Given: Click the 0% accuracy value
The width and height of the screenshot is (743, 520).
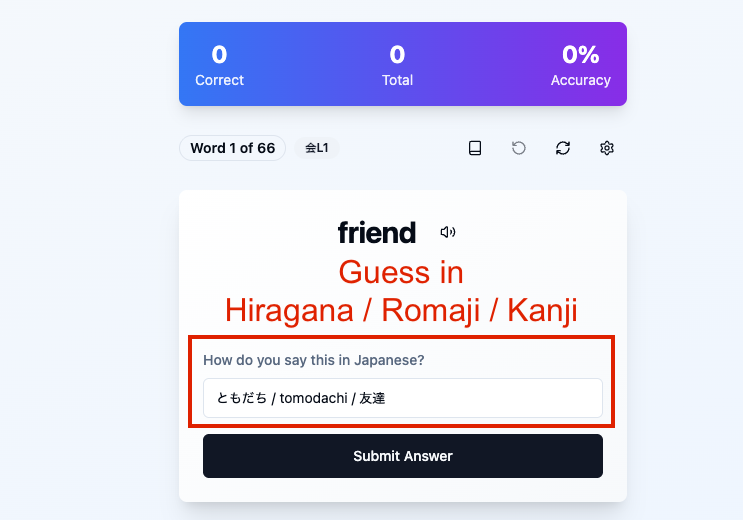Looking at the screenshot, I should [580, 55].
